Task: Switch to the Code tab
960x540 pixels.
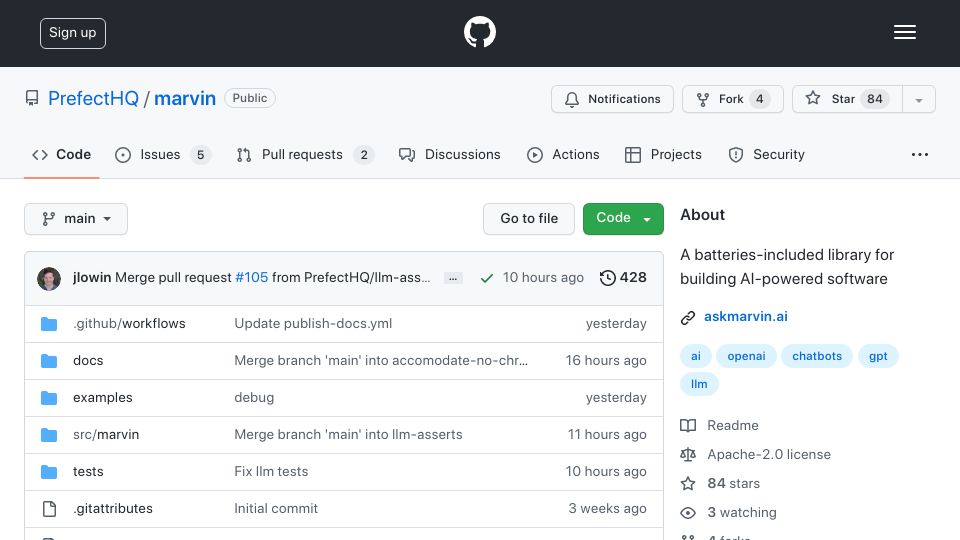Action: [62, 155]
